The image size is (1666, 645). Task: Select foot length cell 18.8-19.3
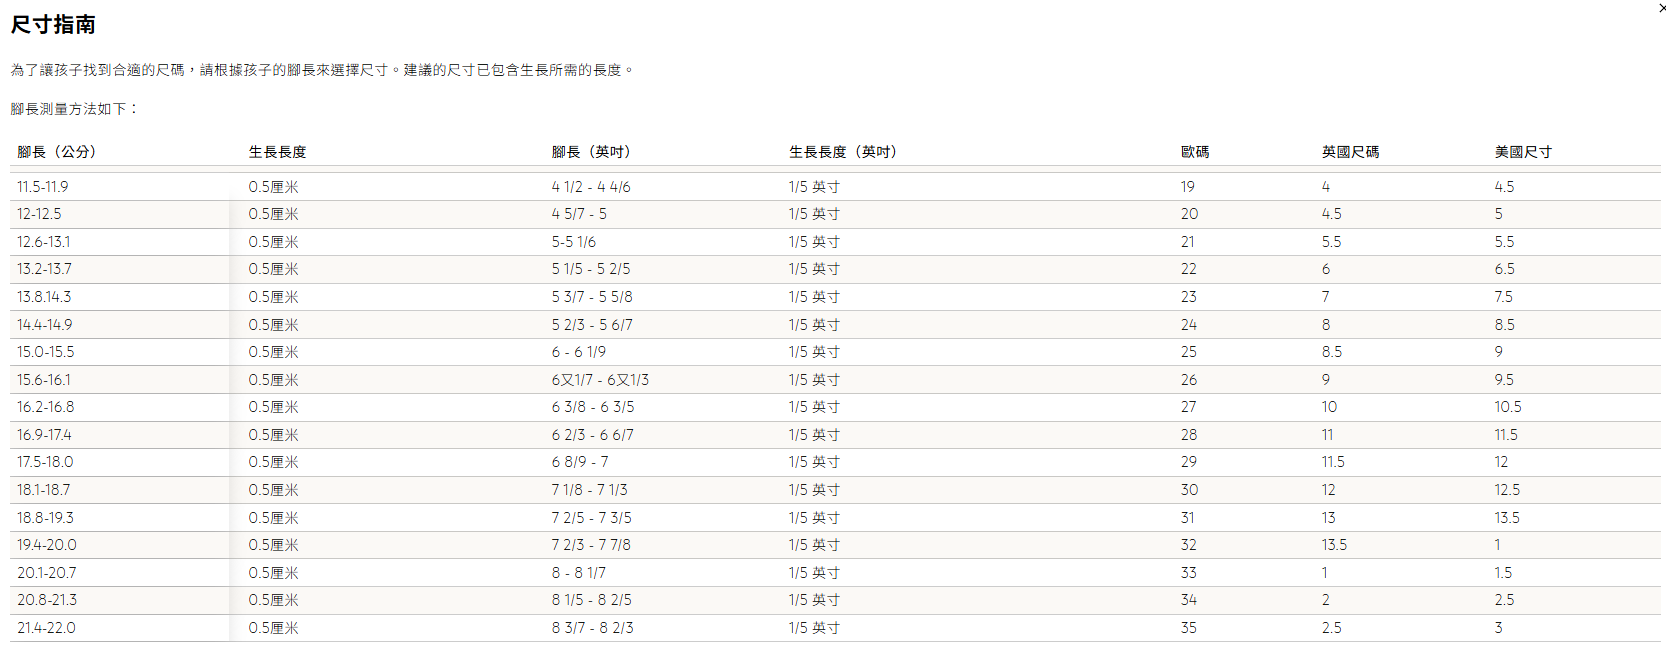(x=45, y=518)
